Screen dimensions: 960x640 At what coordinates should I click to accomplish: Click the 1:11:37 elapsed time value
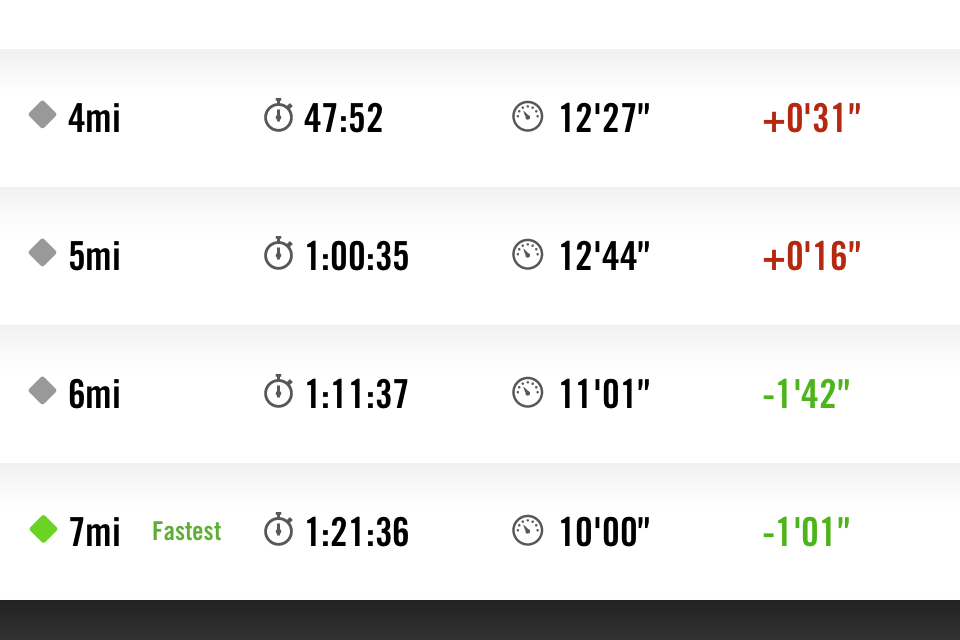[356, 394]
